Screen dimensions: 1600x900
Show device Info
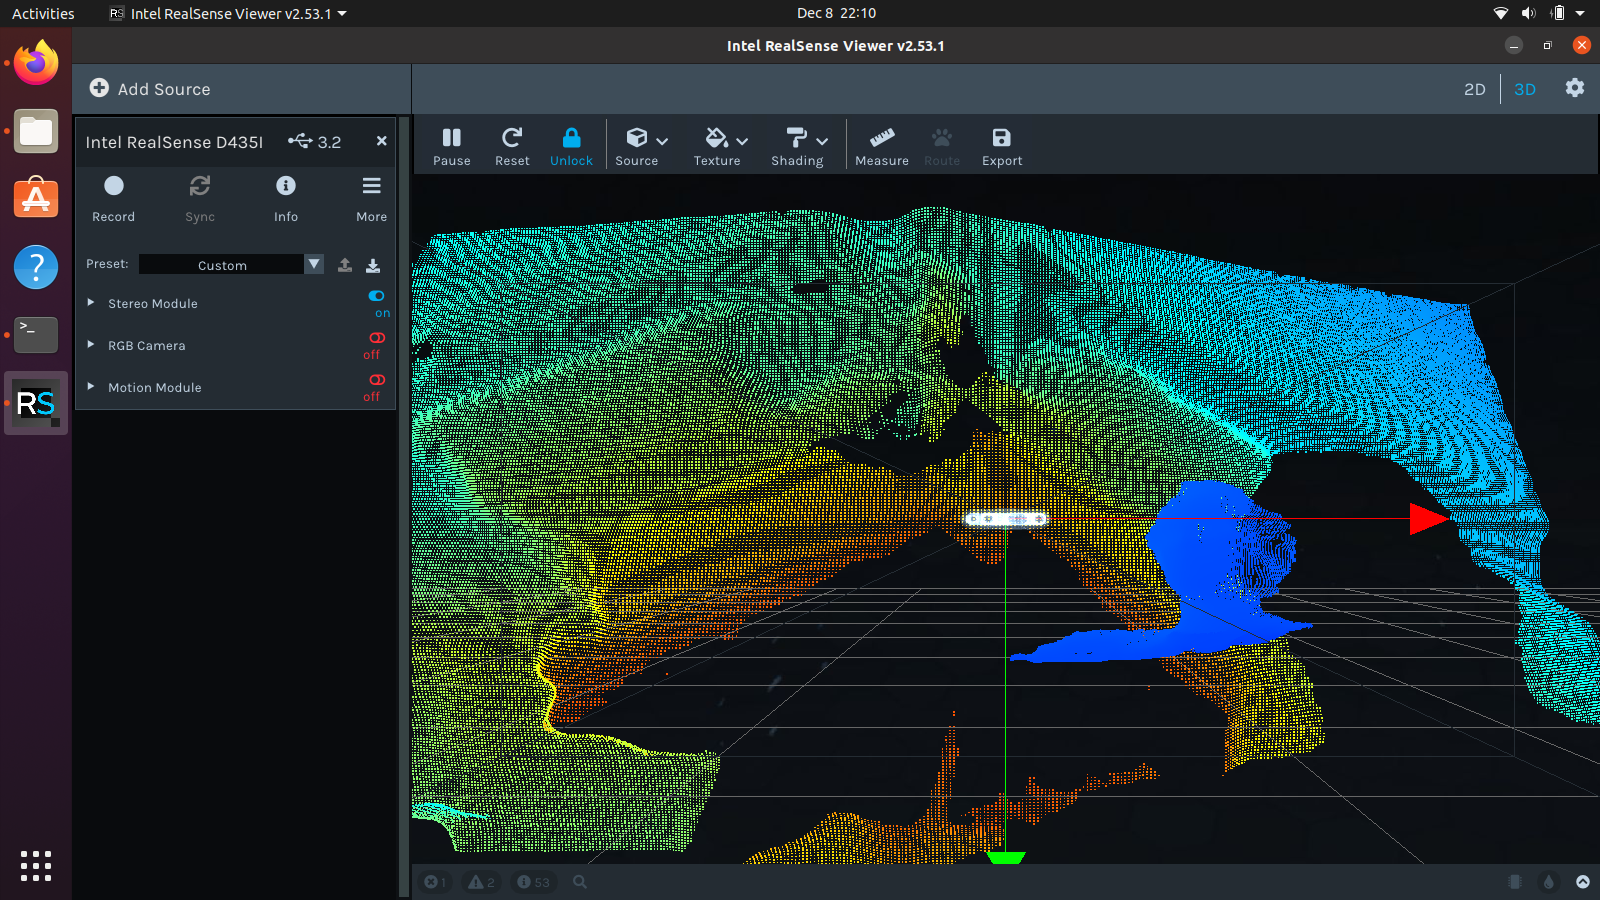pos(286,198)
